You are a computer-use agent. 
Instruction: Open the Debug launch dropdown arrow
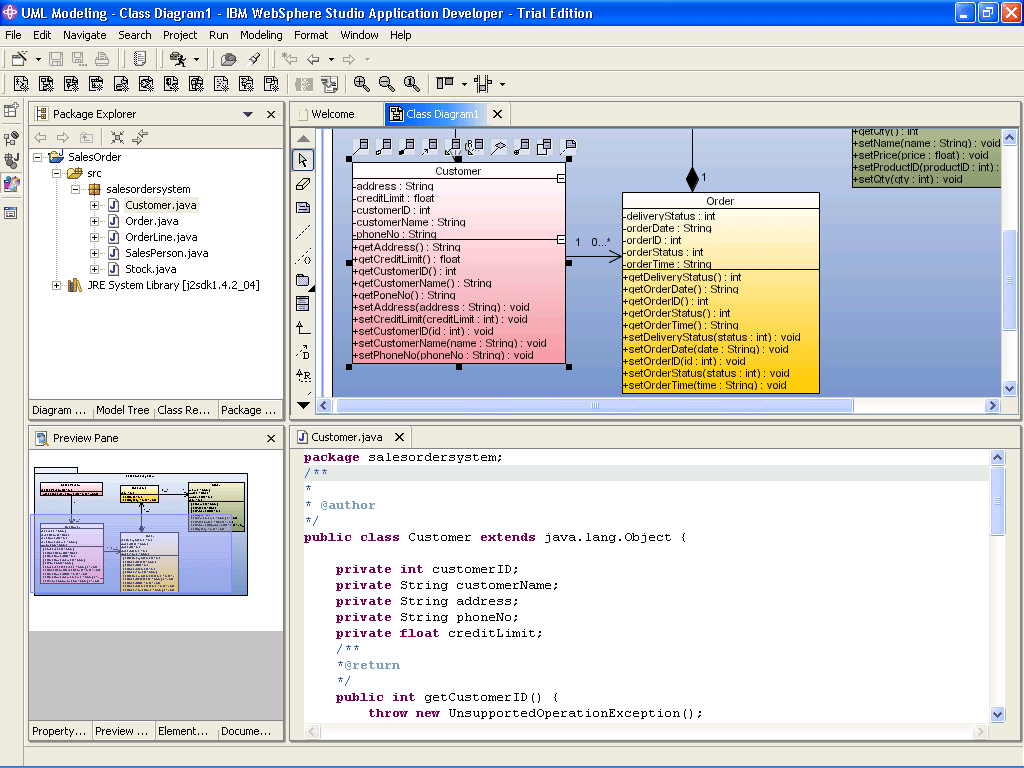point(196,59)
